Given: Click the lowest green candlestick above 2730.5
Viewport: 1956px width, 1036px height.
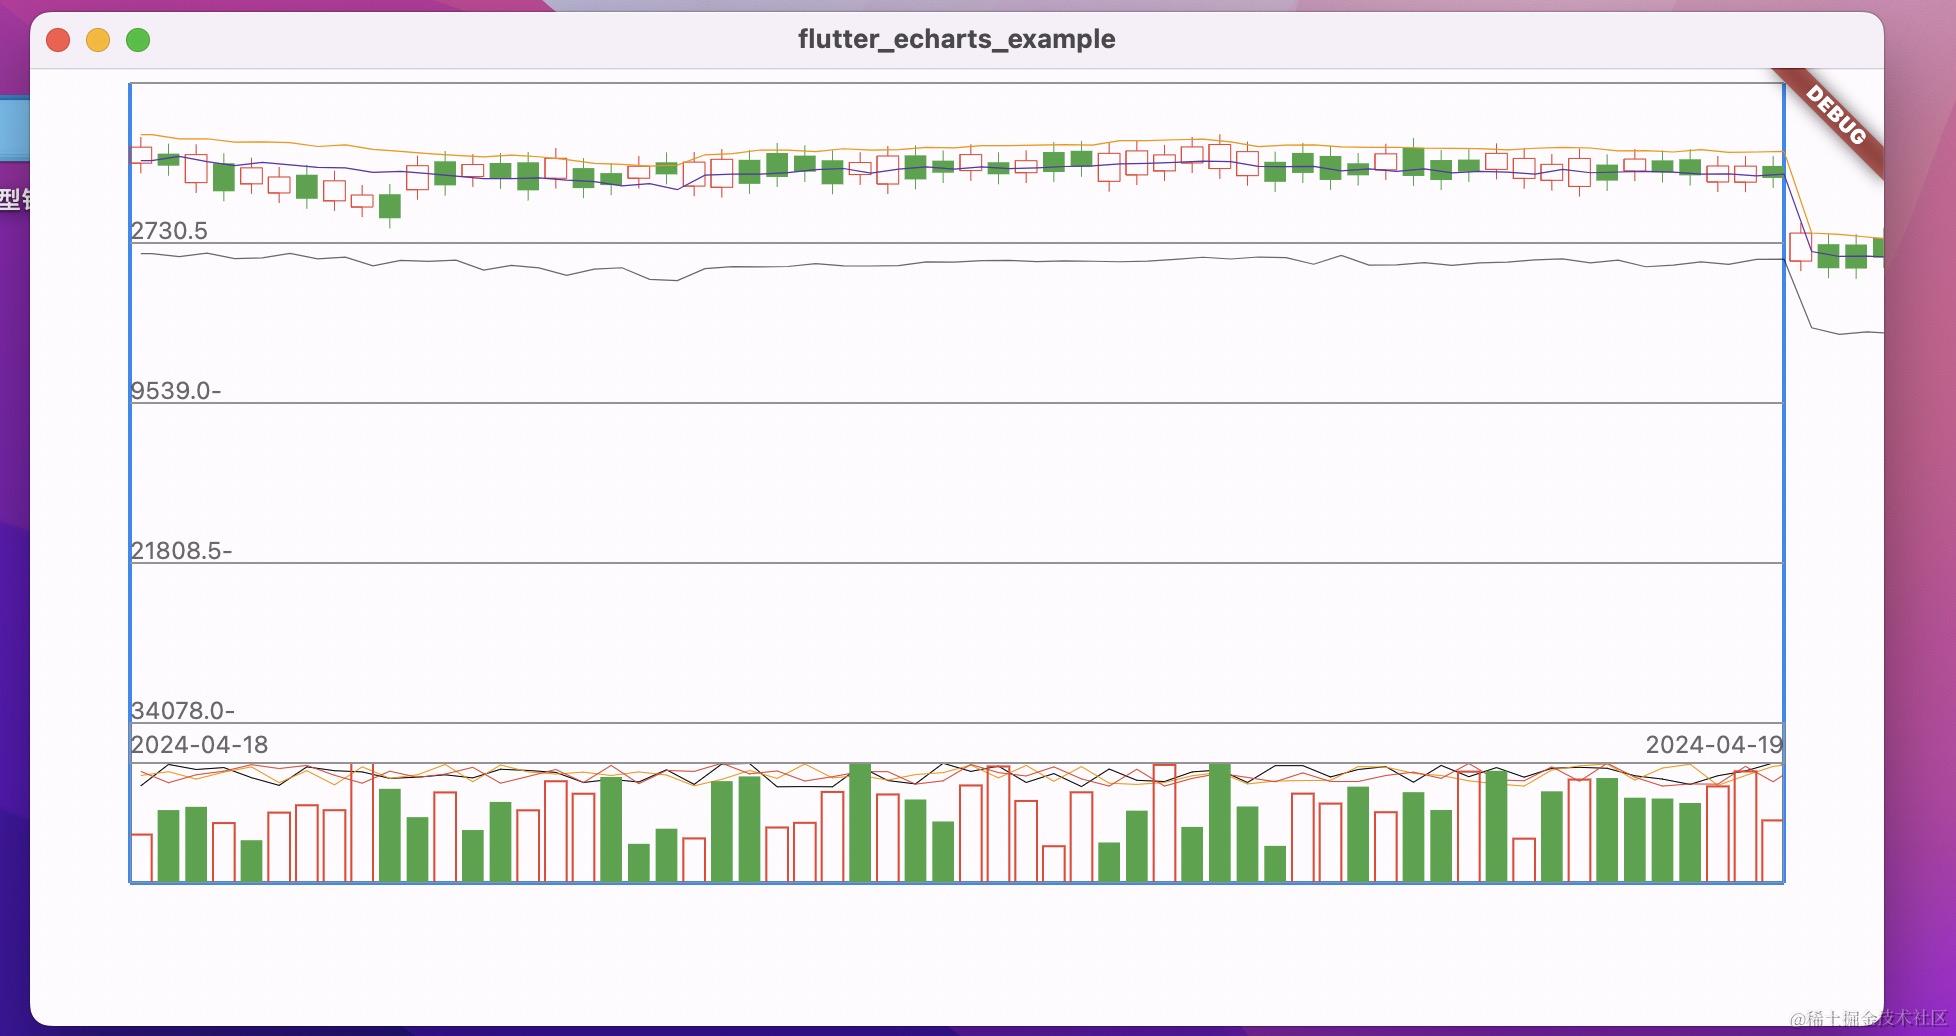Looking at the screenshot, I should coord(390,206).
